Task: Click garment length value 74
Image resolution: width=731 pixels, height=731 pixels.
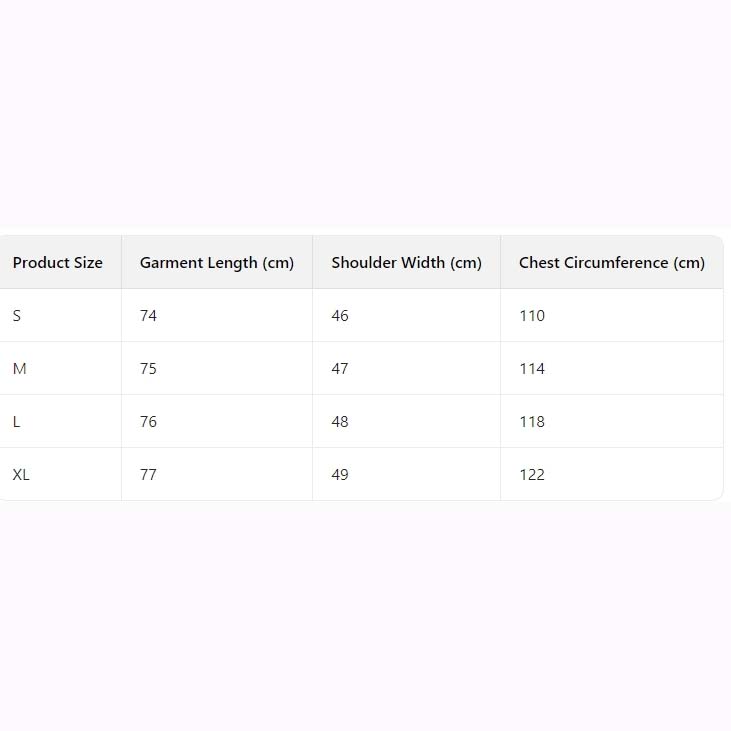Action: 149,316
